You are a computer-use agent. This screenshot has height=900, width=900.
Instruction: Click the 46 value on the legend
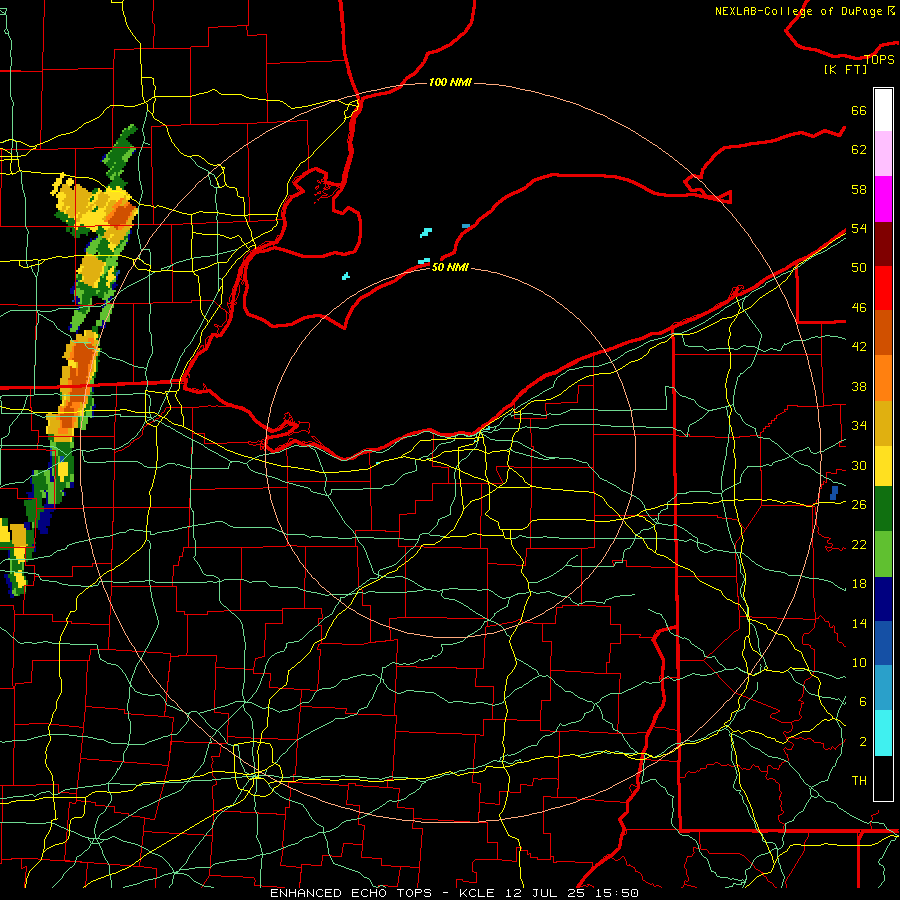tap(859, 308)
